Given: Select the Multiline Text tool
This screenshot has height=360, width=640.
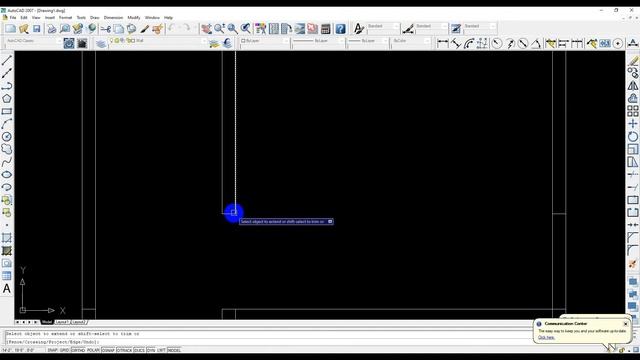Looking at the screenshot, I should coord(7,289).
